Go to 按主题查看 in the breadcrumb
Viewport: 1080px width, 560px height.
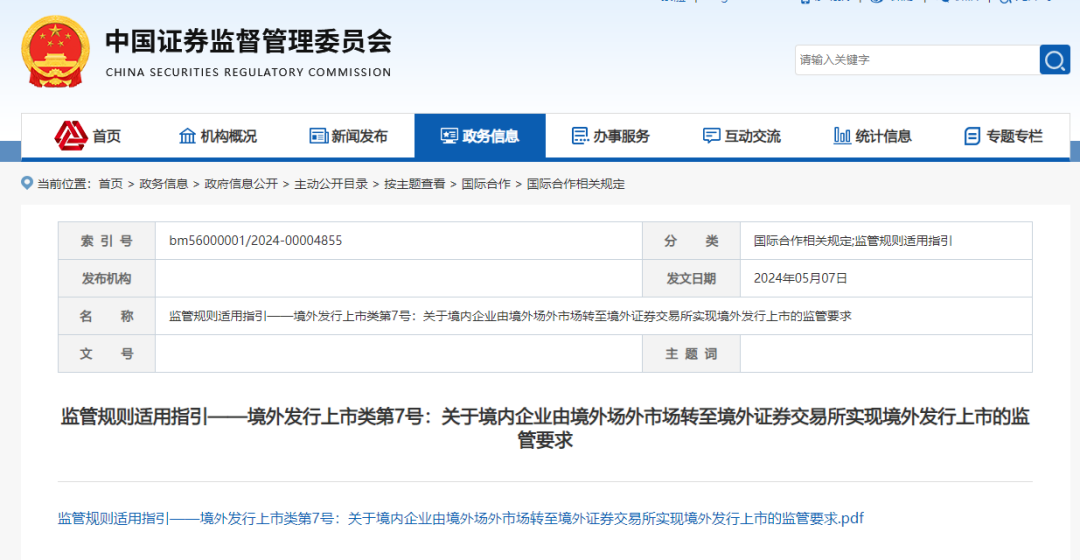(415, 184)
